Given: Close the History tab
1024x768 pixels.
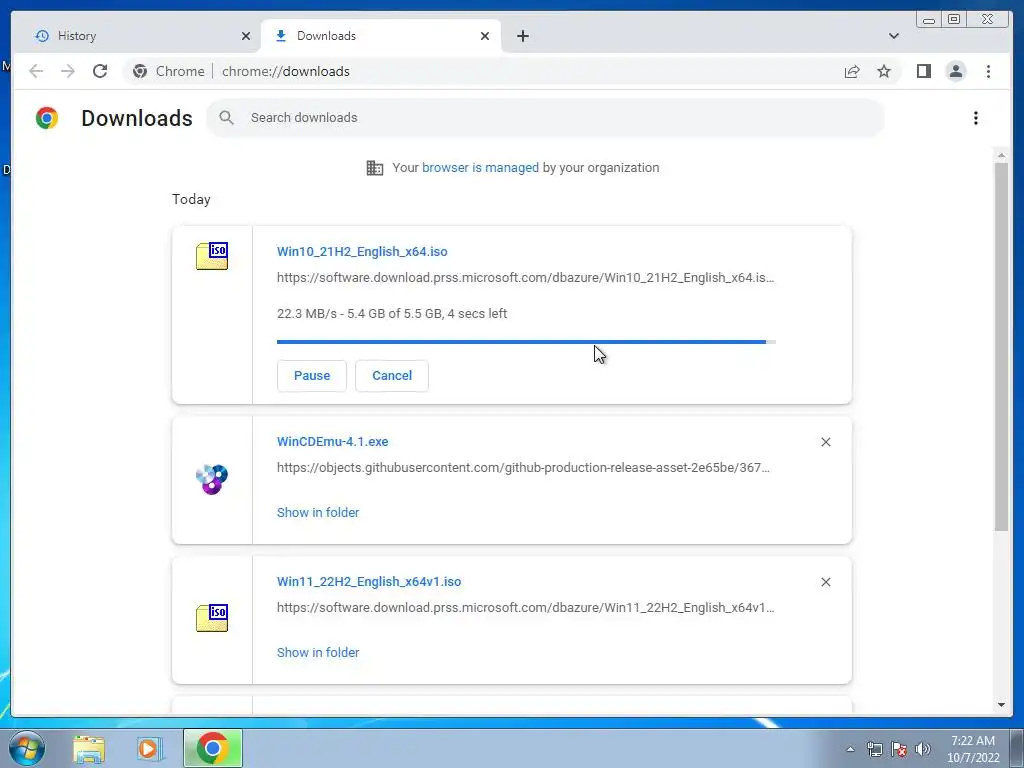Looking at the screenshot, I should click(x=246, y=36).
